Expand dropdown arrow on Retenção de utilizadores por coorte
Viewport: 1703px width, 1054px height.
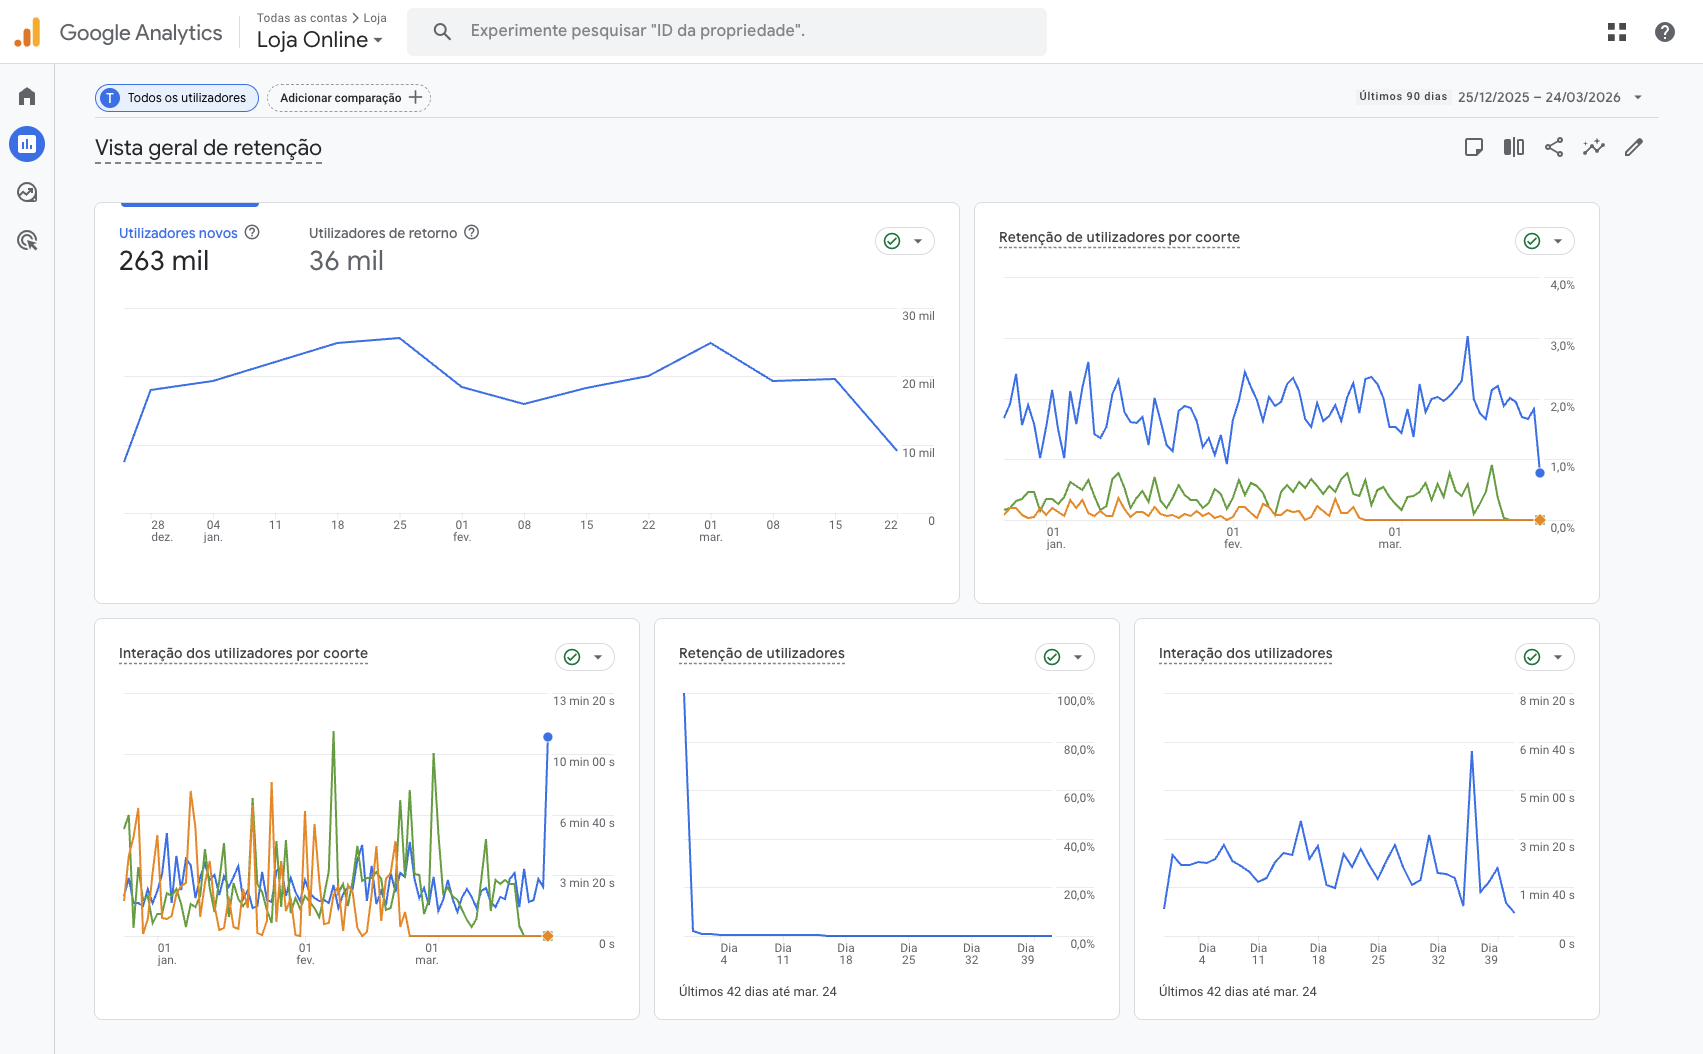point(1558,241)
